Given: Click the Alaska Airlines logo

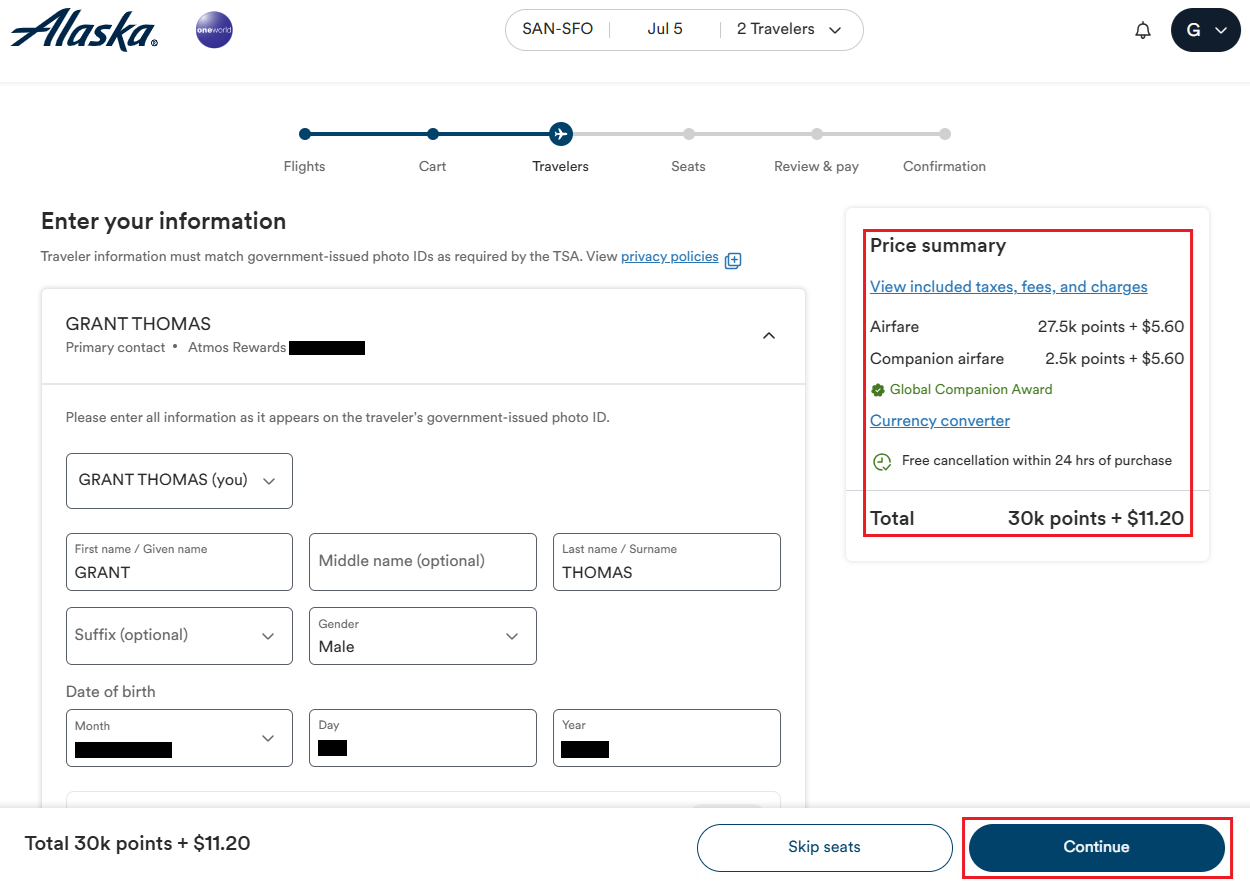Looking at the screenshot, I should coord(84,30).
